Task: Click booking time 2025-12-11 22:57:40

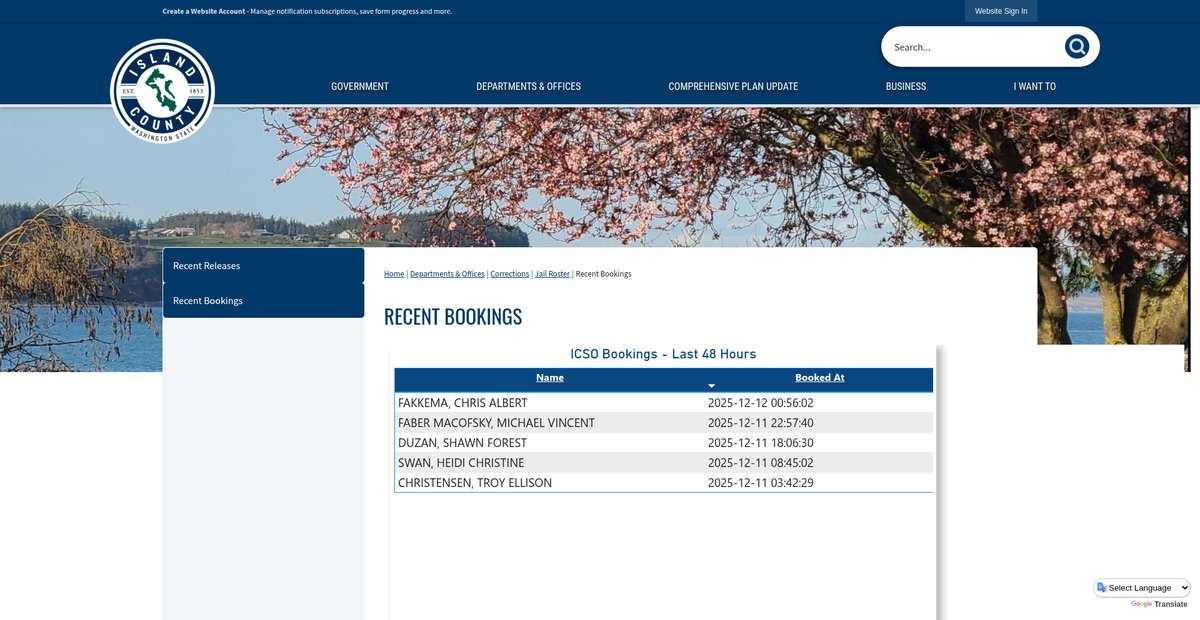Action: (x=761, y=423)
